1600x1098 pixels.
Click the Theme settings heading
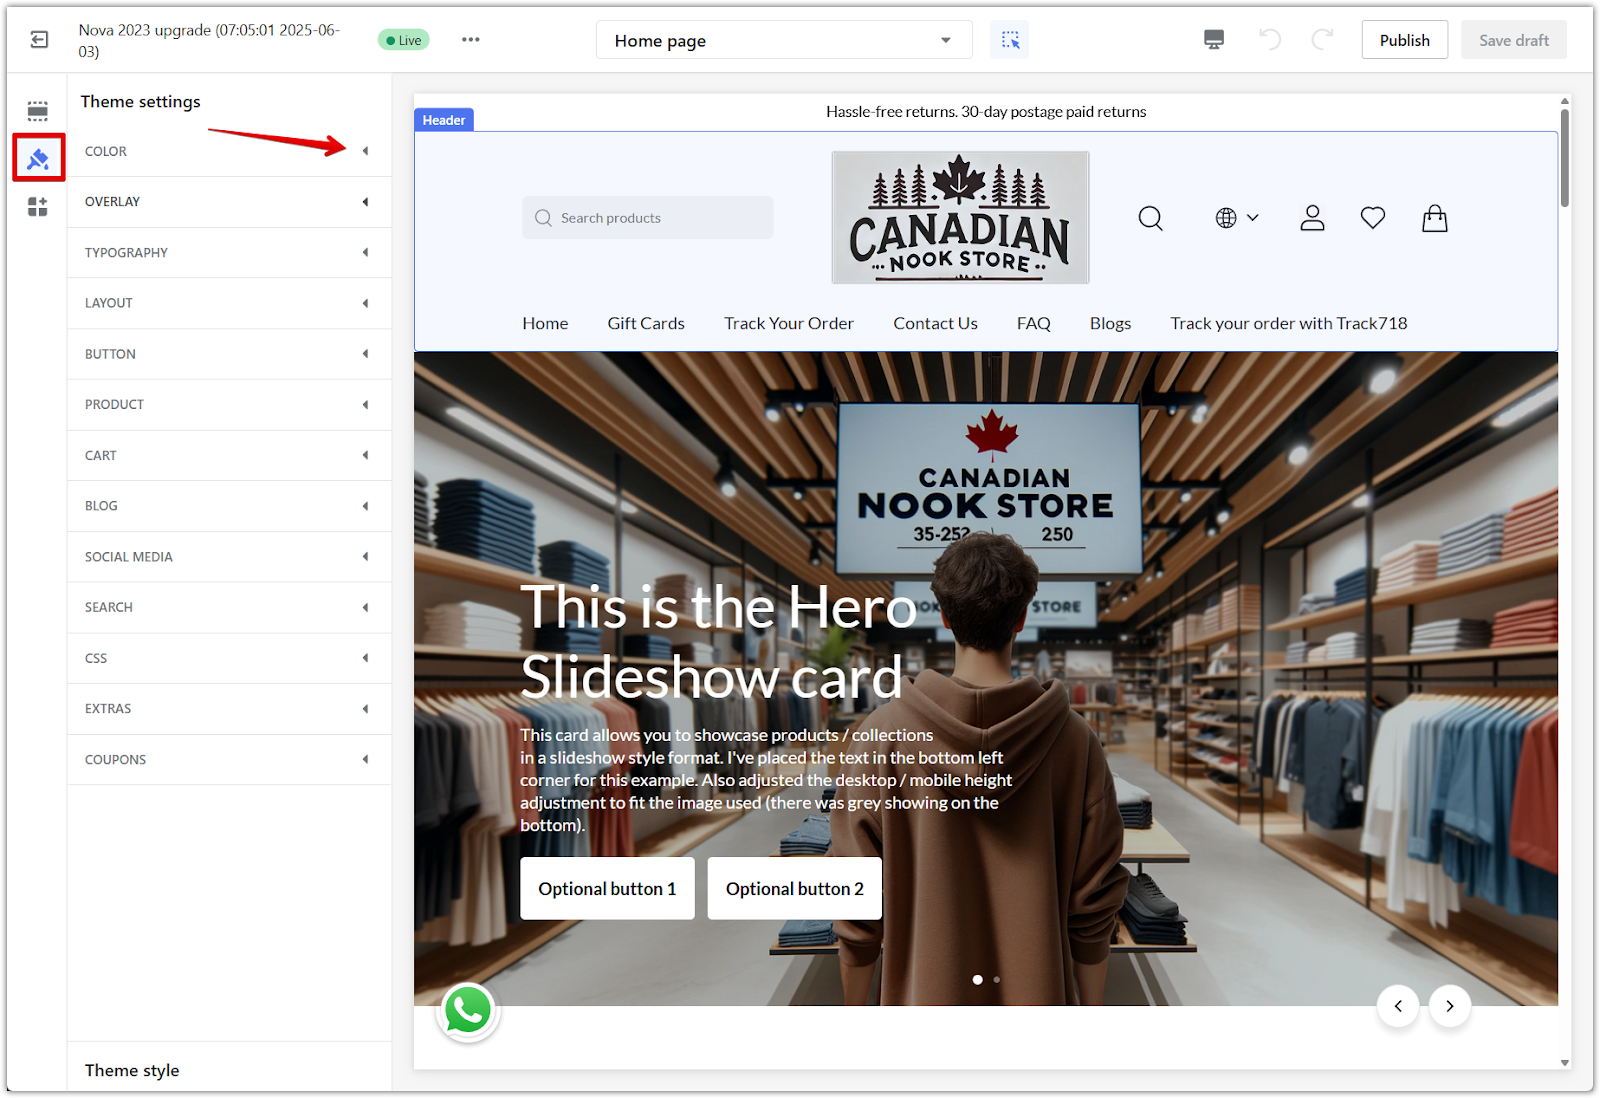pos(140,101)
